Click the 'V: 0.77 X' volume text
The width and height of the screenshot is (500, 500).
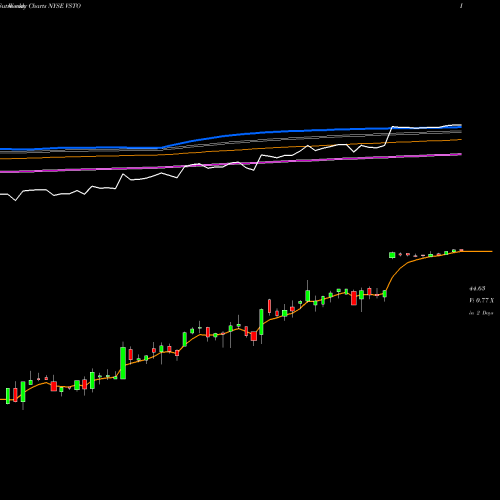tap(481, 301)
